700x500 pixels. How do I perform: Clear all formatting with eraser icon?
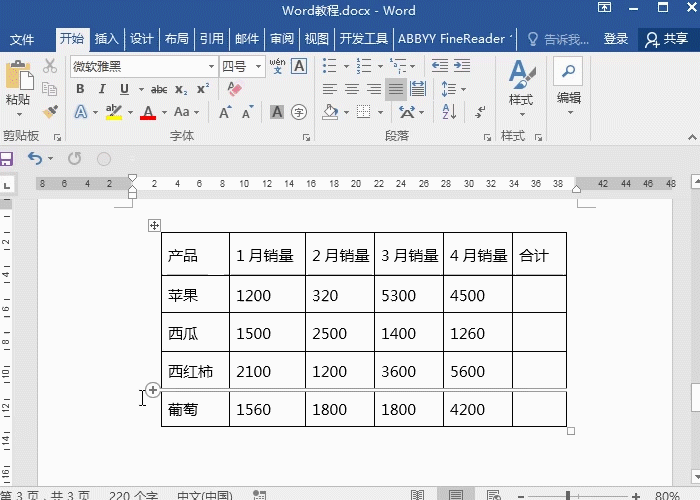pos(234,88)
